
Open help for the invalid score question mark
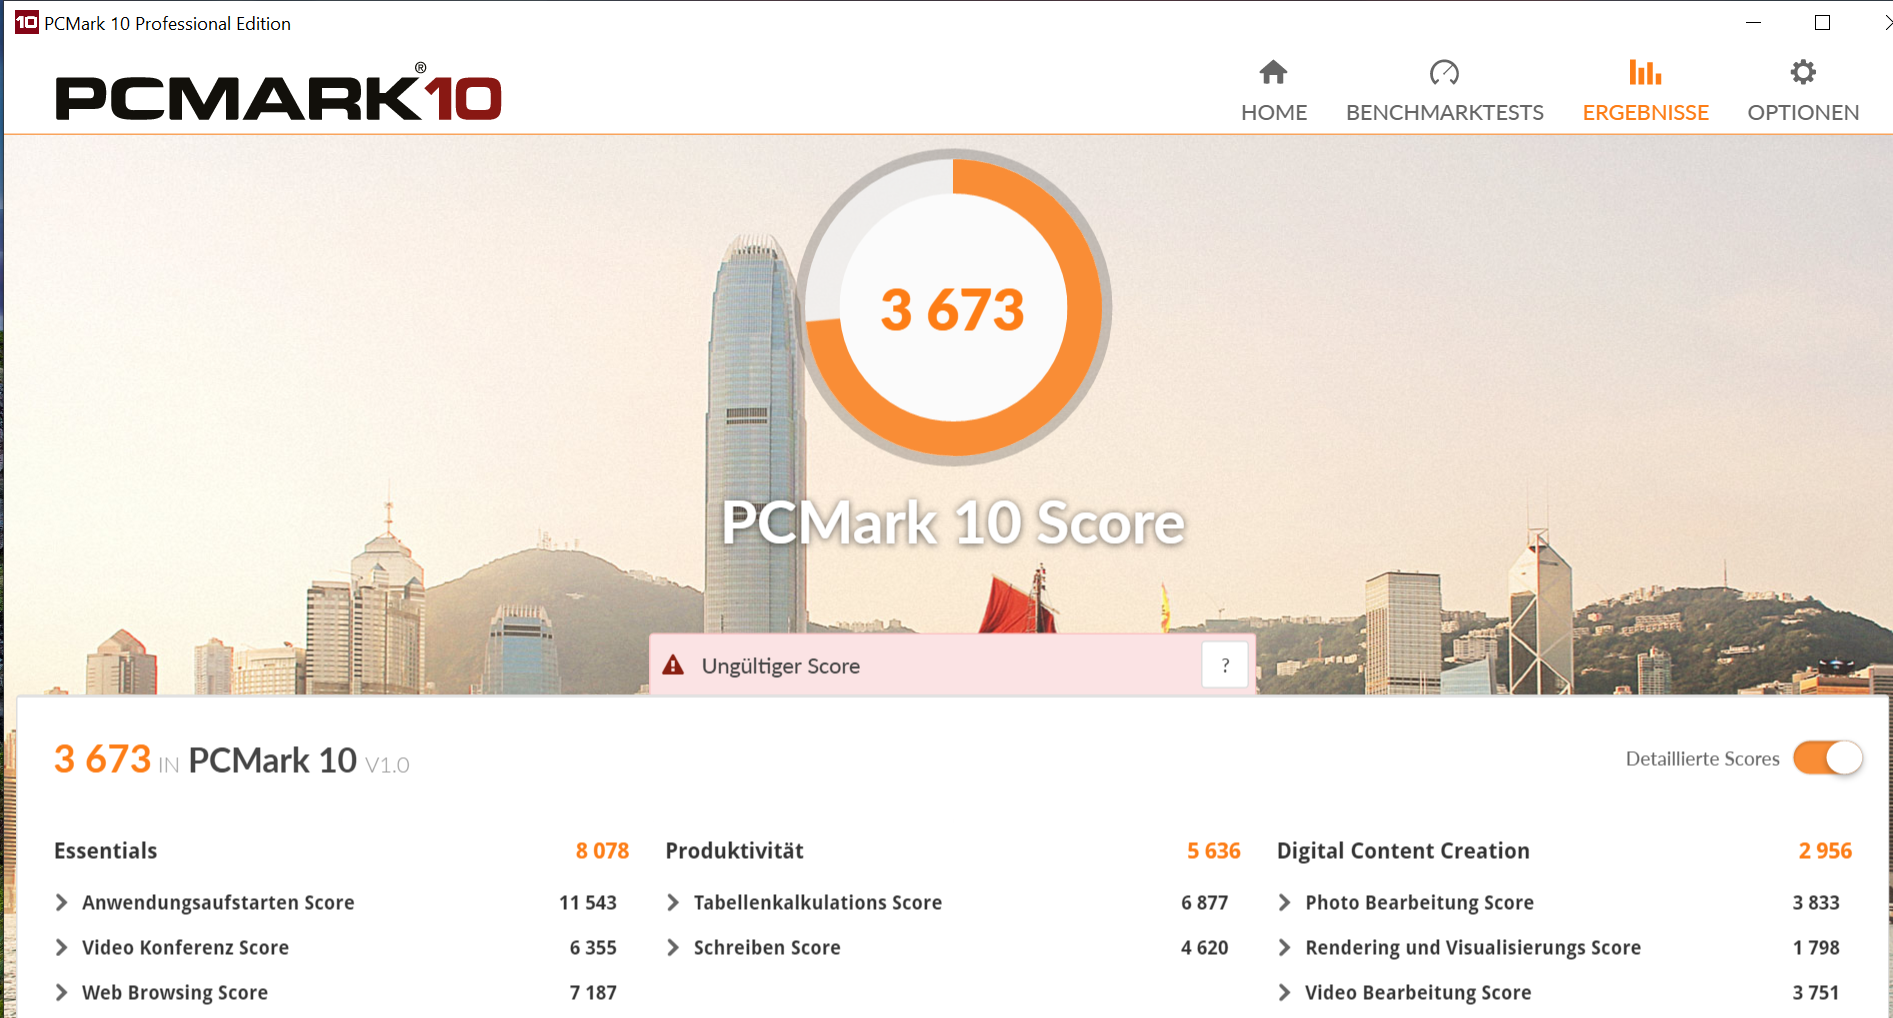tap(1225, 665)
